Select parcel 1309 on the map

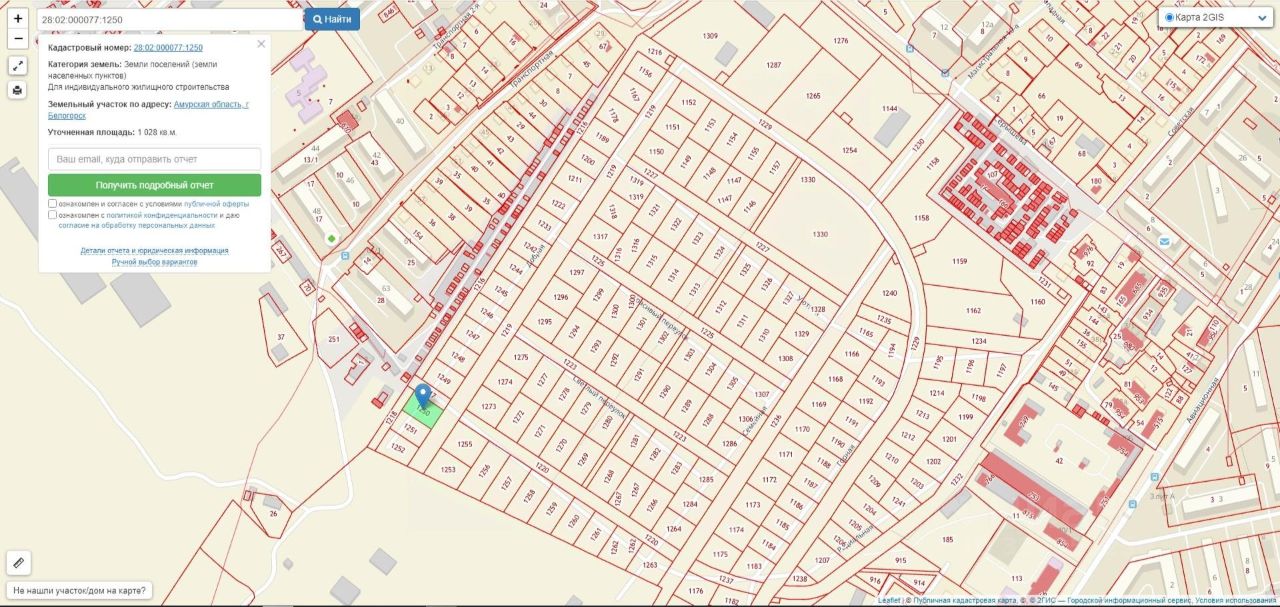coord(710,36)
